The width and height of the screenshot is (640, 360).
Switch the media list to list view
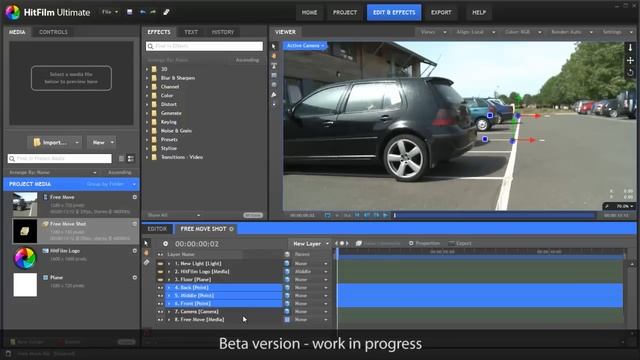[x=121, y=158]
